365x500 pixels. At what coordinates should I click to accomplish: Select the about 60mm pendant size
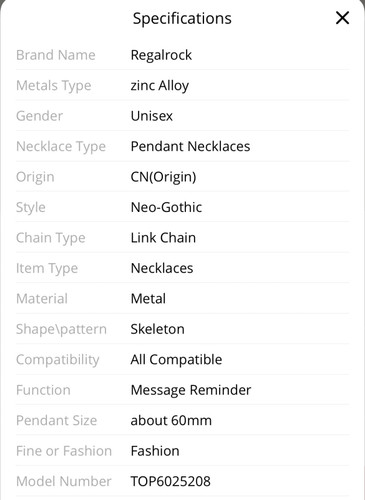pyautogui.click(x=171, y=421)
